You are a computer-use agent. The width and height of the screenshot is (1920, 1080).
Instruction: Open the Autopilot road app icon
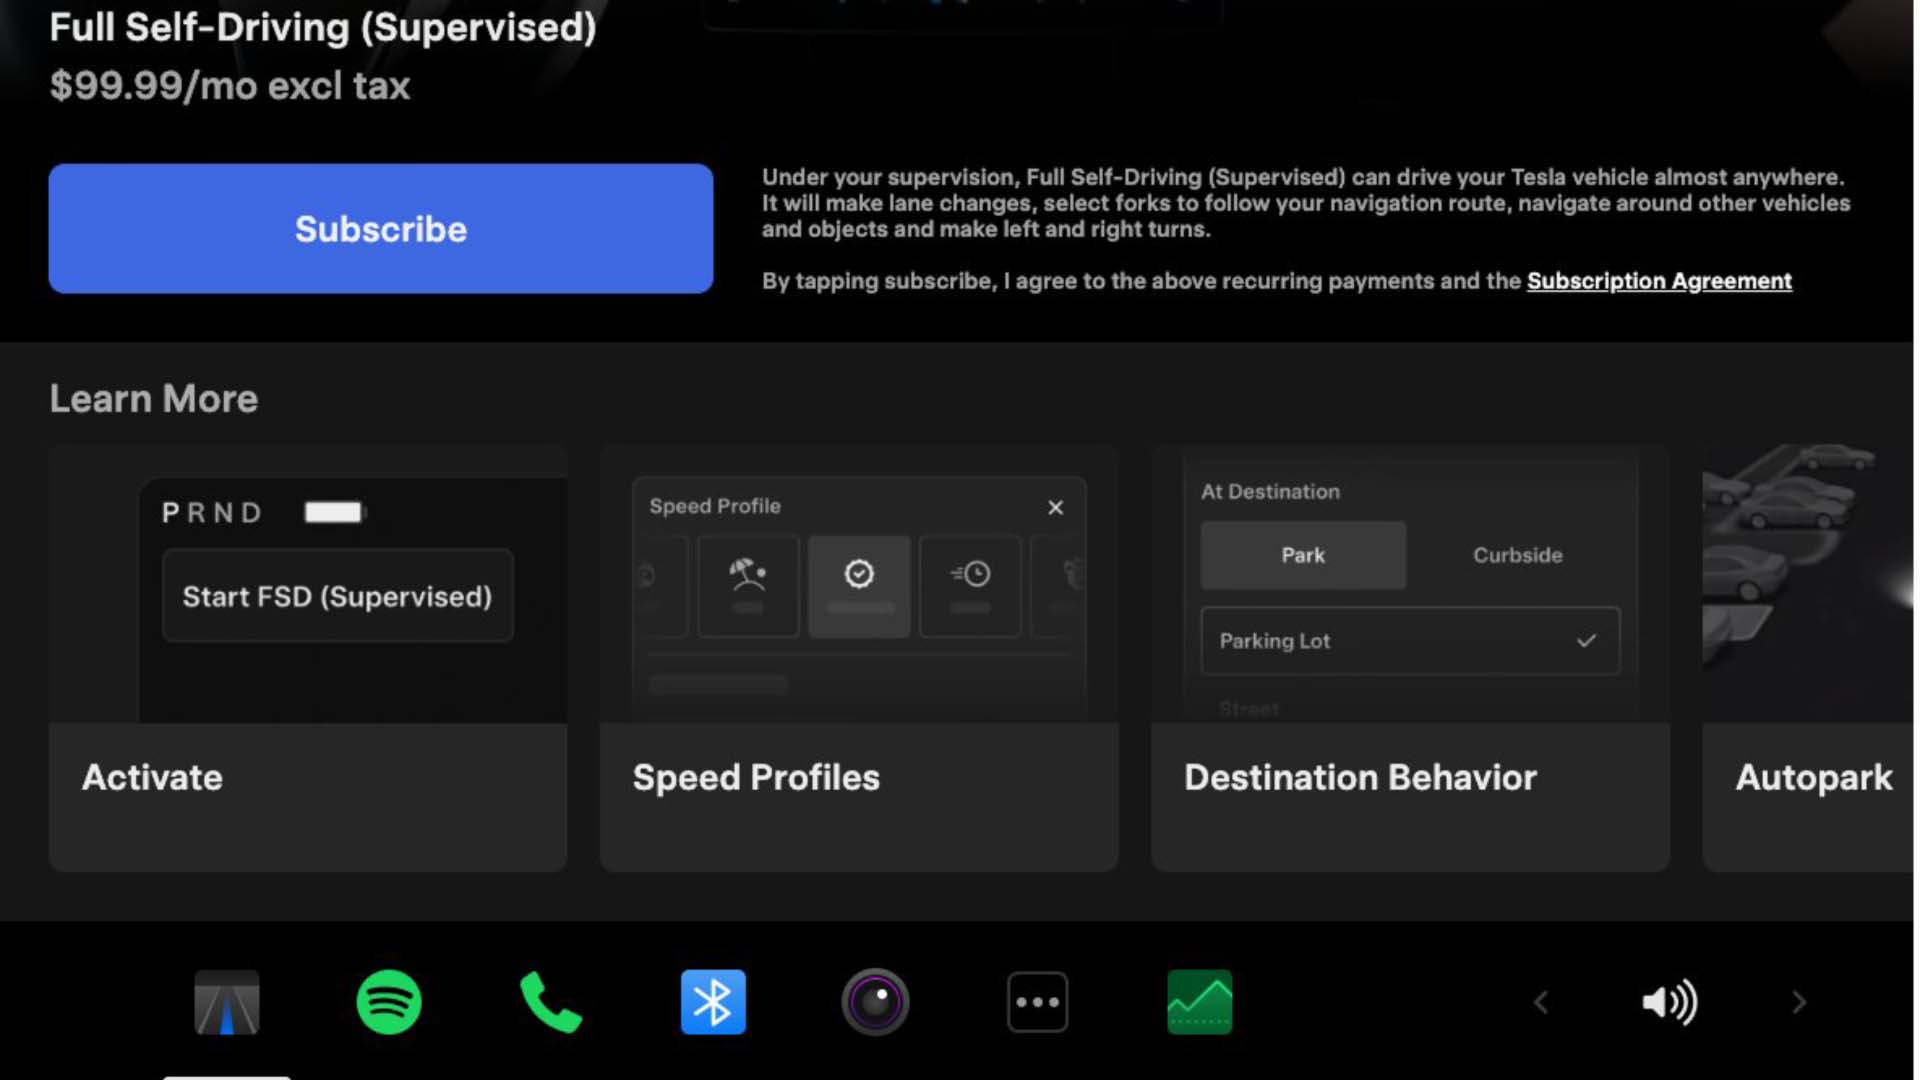(226, 1001)
